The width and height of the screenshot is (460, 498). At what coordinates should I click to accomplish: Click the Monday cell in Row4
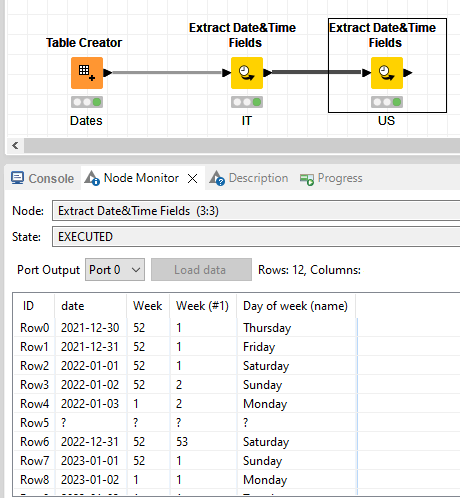(265, 404)
